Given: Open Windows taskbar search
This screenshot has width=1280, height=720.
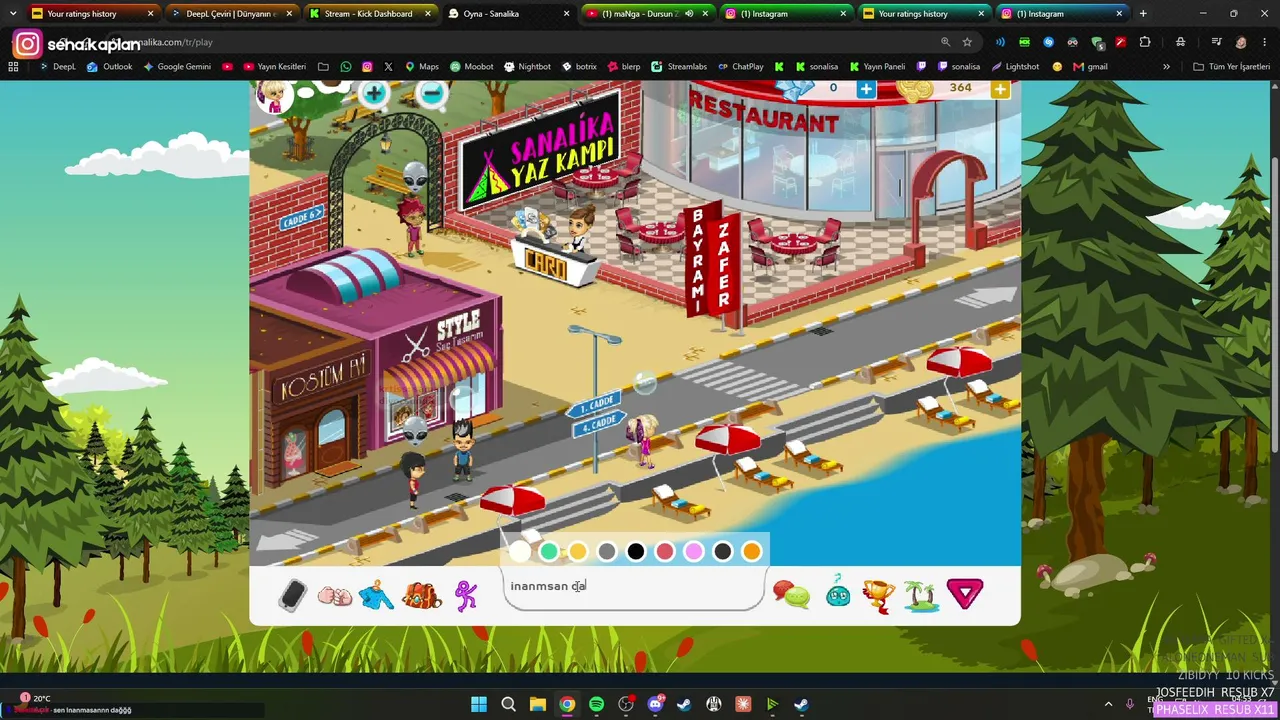Looking at the screenshot, I should (x=508, y=704).
